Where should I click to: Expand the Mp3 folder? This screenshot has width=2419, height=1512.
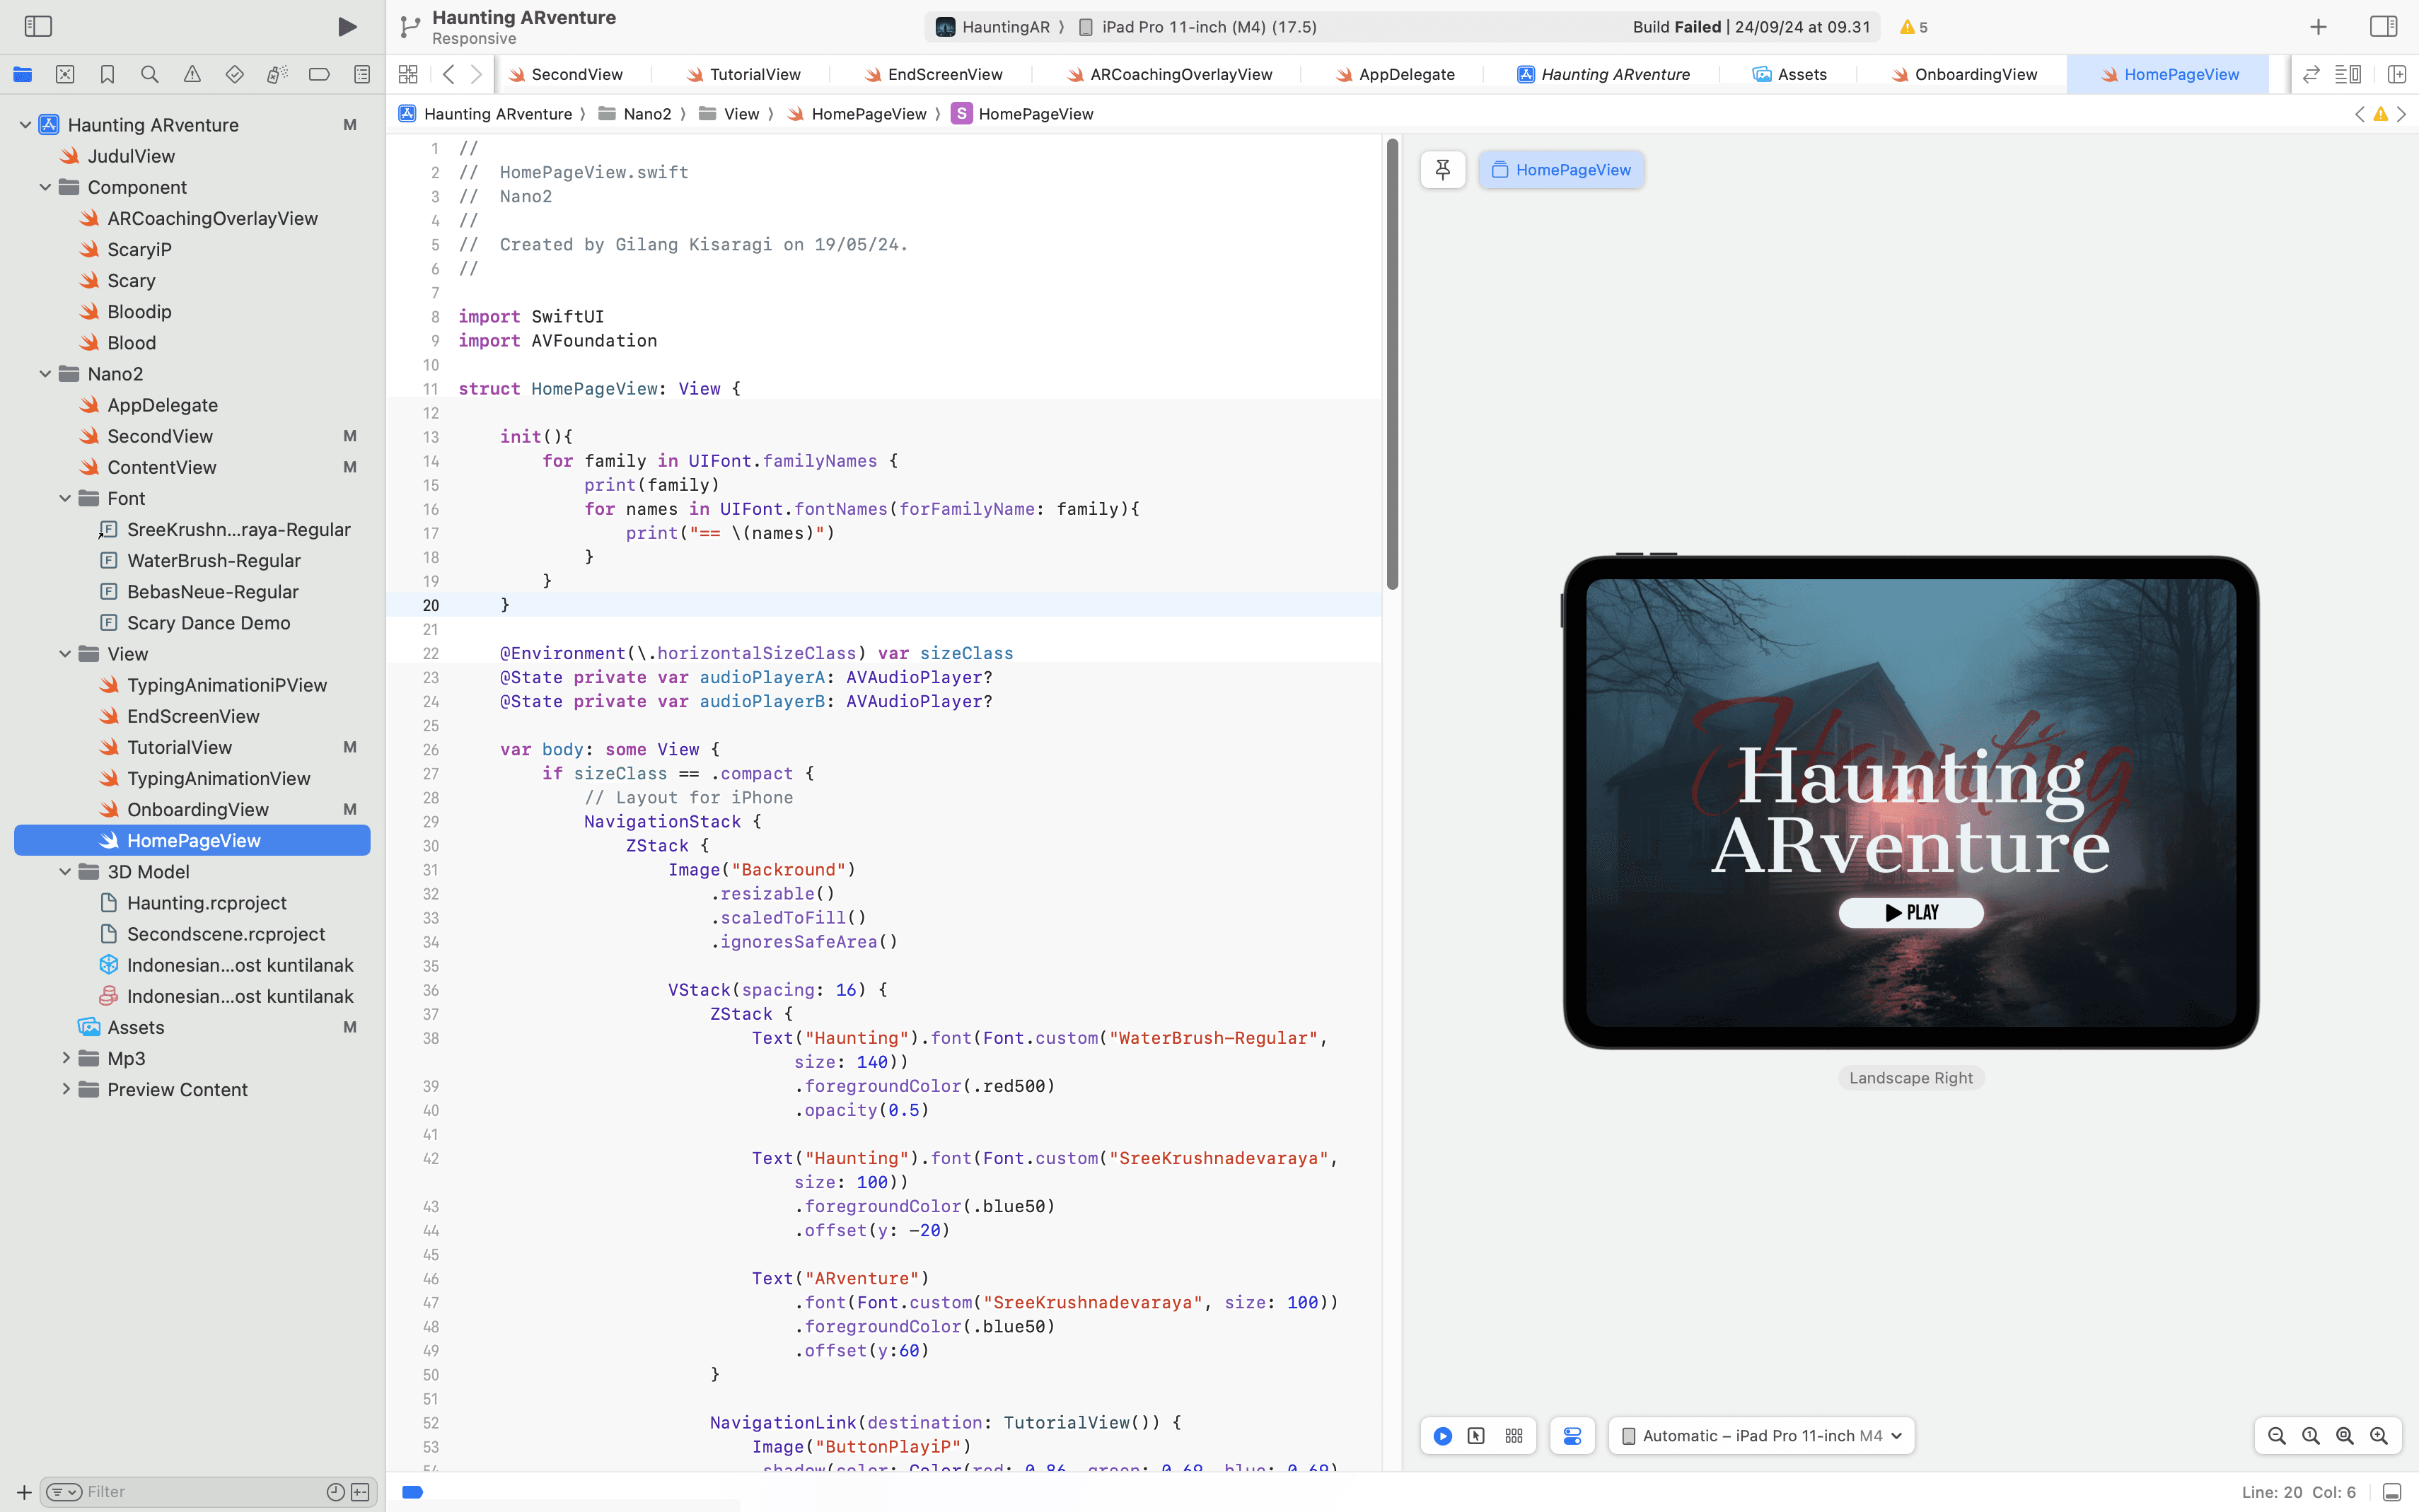(65, 1058)
